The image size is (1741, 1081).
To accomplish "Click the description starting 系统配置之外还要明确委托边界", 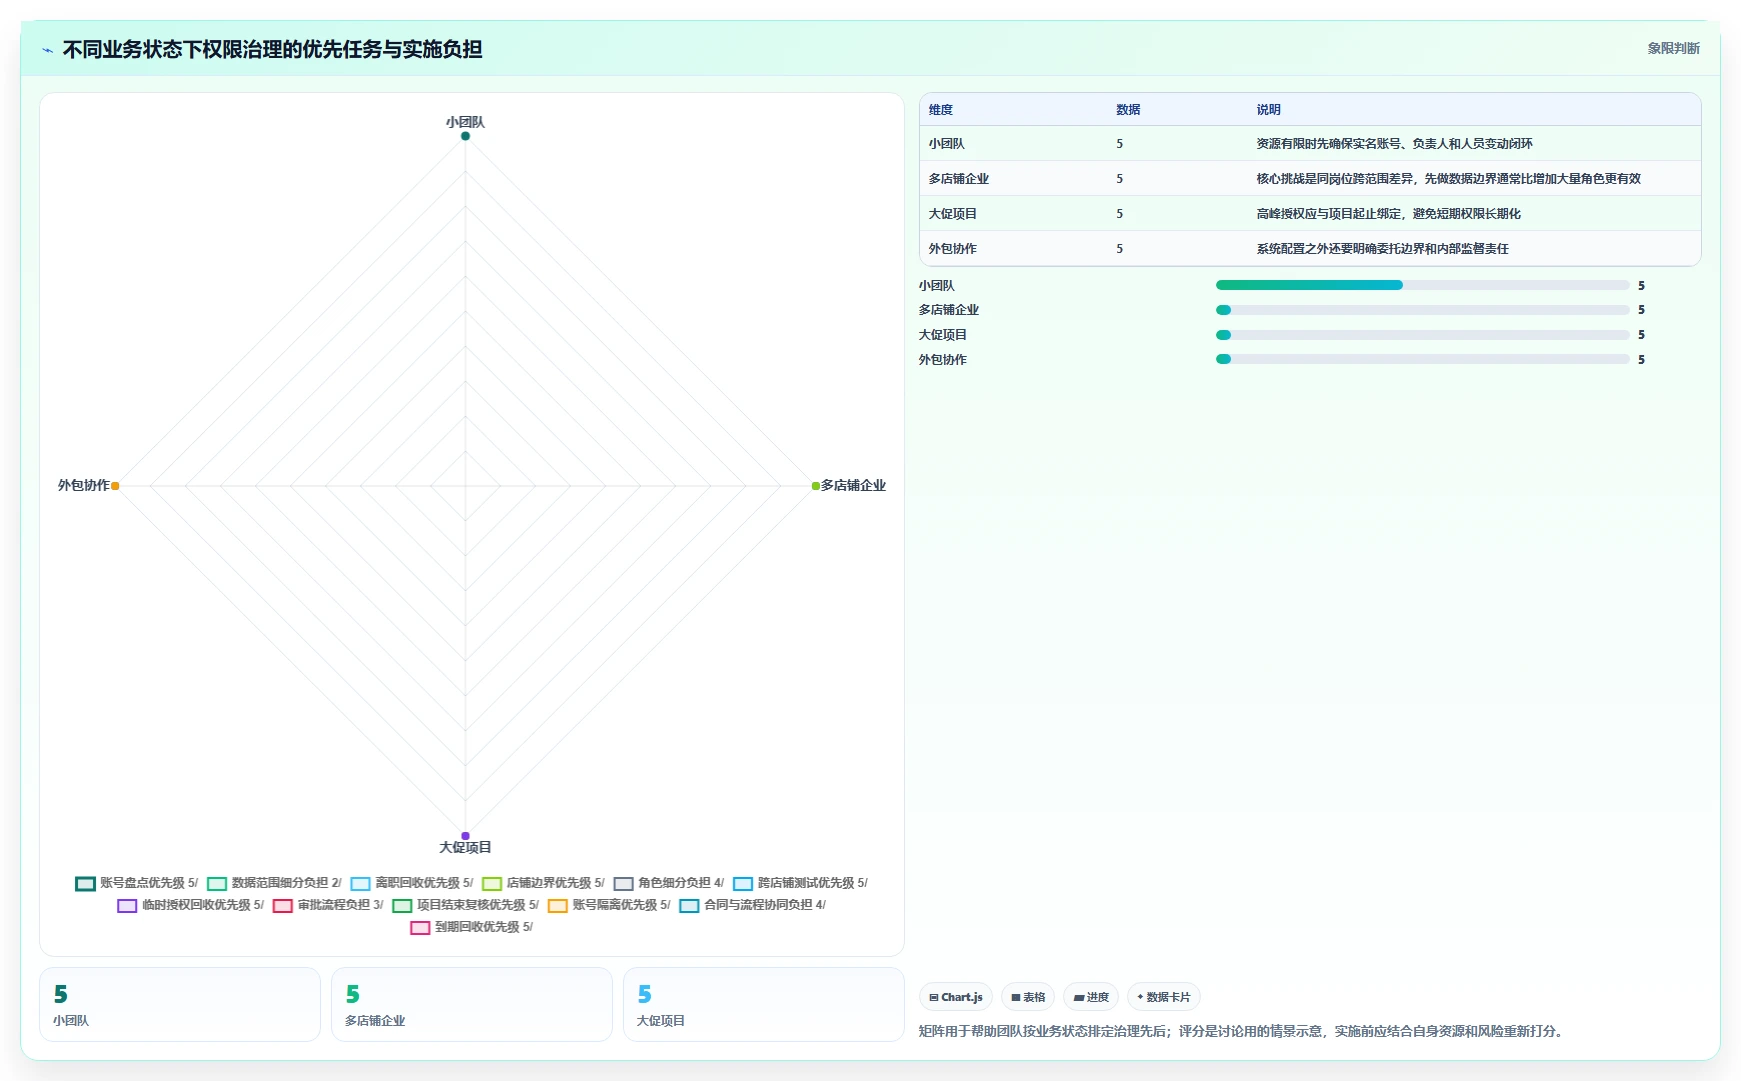I will 1382,249.
